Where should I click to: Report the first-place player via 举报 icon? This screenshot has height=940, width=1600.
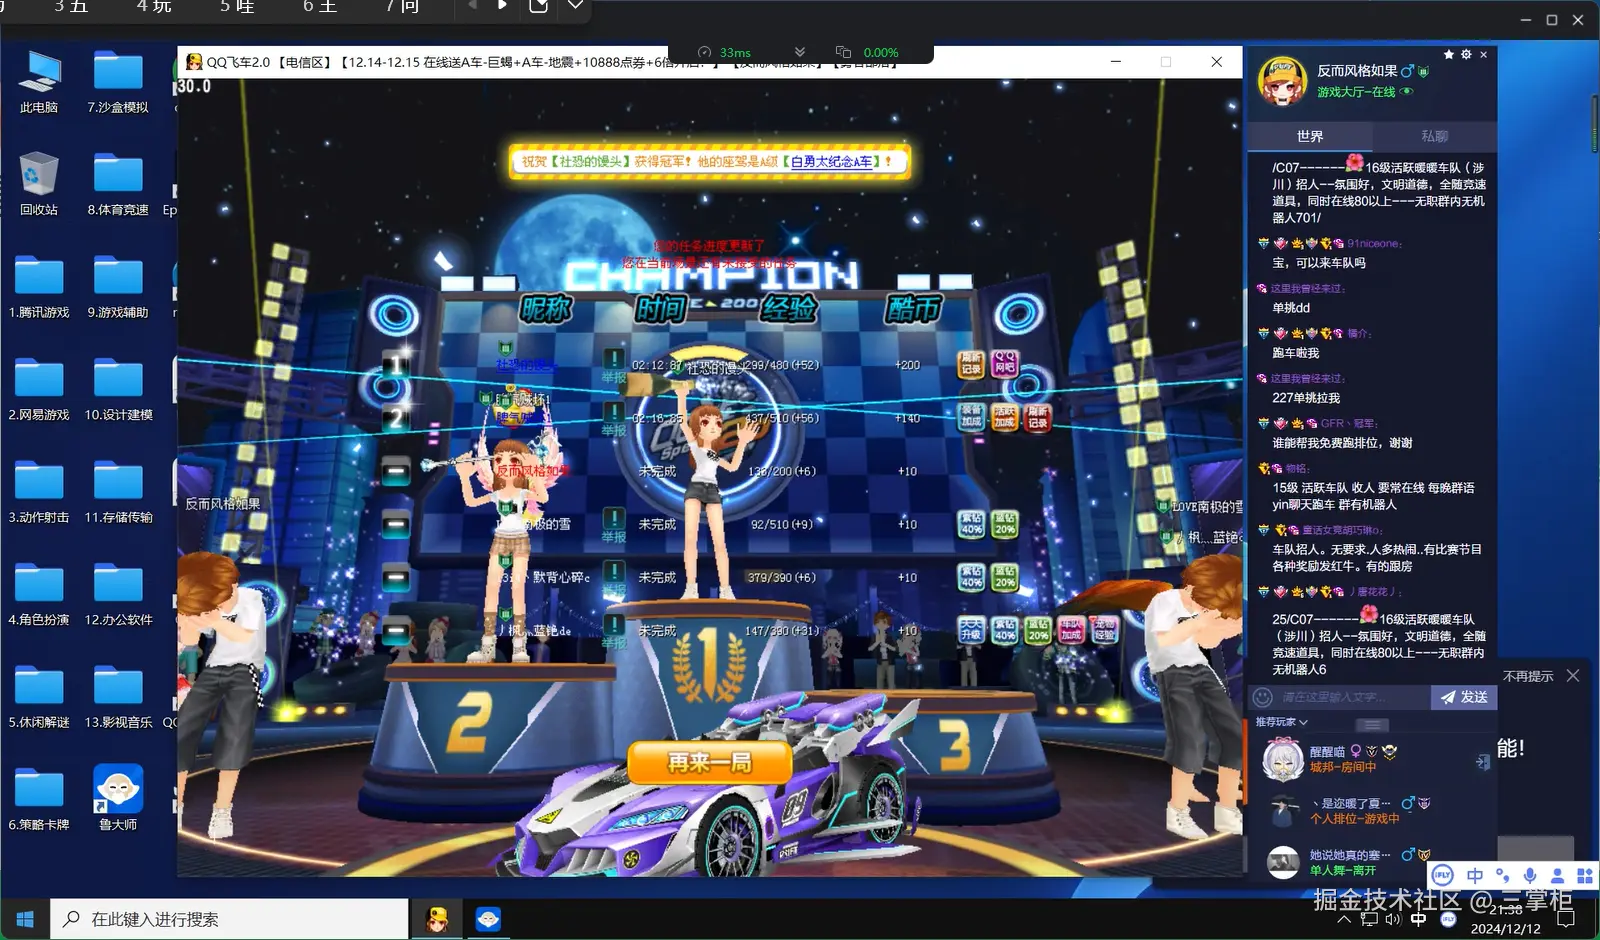point(613,365)
